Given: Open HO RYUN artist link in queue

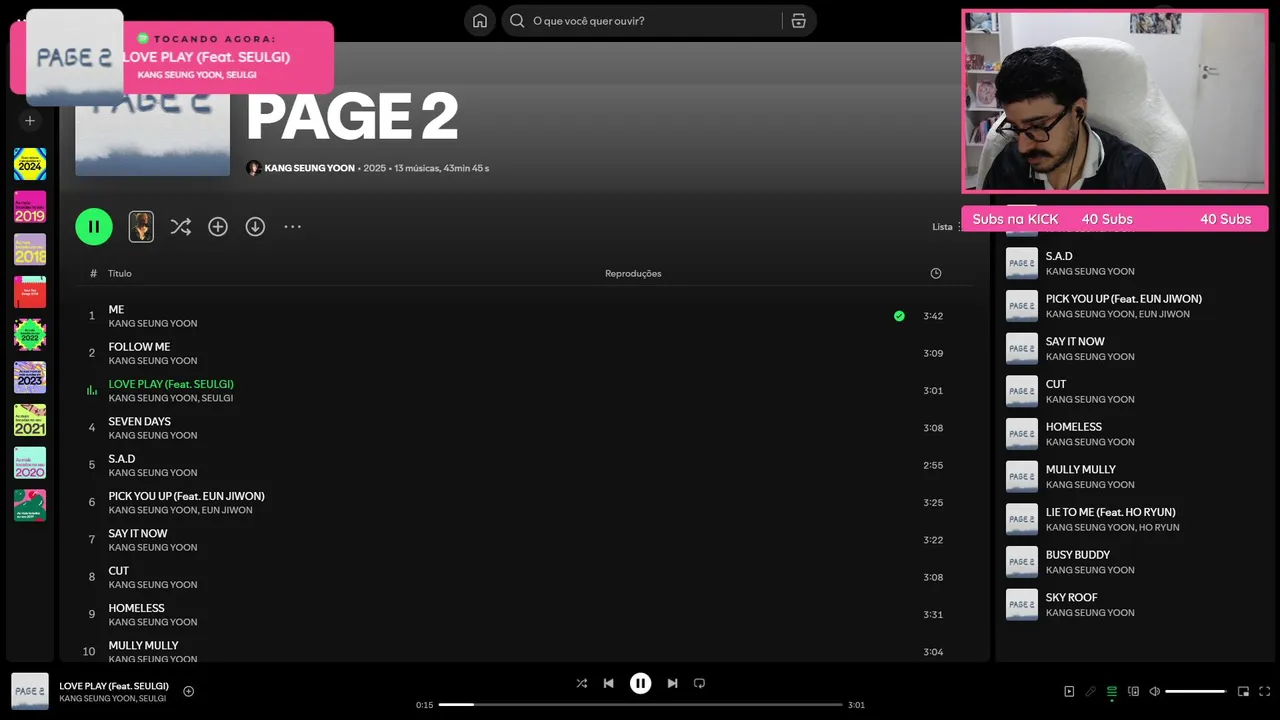Looking at the screenshot, I should [1159, 527].
